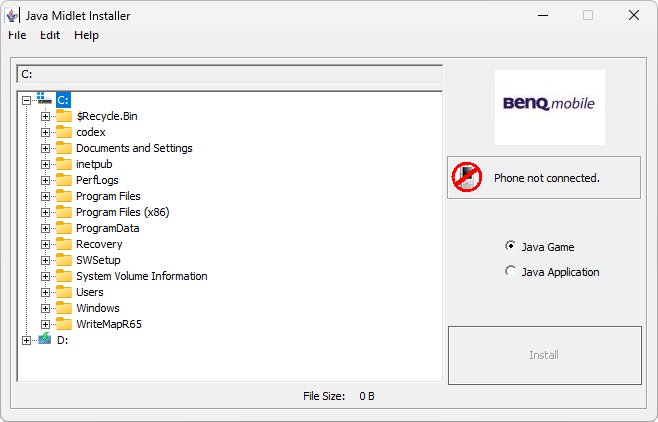Select the Windows folder name
The image size is (658, 422).
click(98, 308)
